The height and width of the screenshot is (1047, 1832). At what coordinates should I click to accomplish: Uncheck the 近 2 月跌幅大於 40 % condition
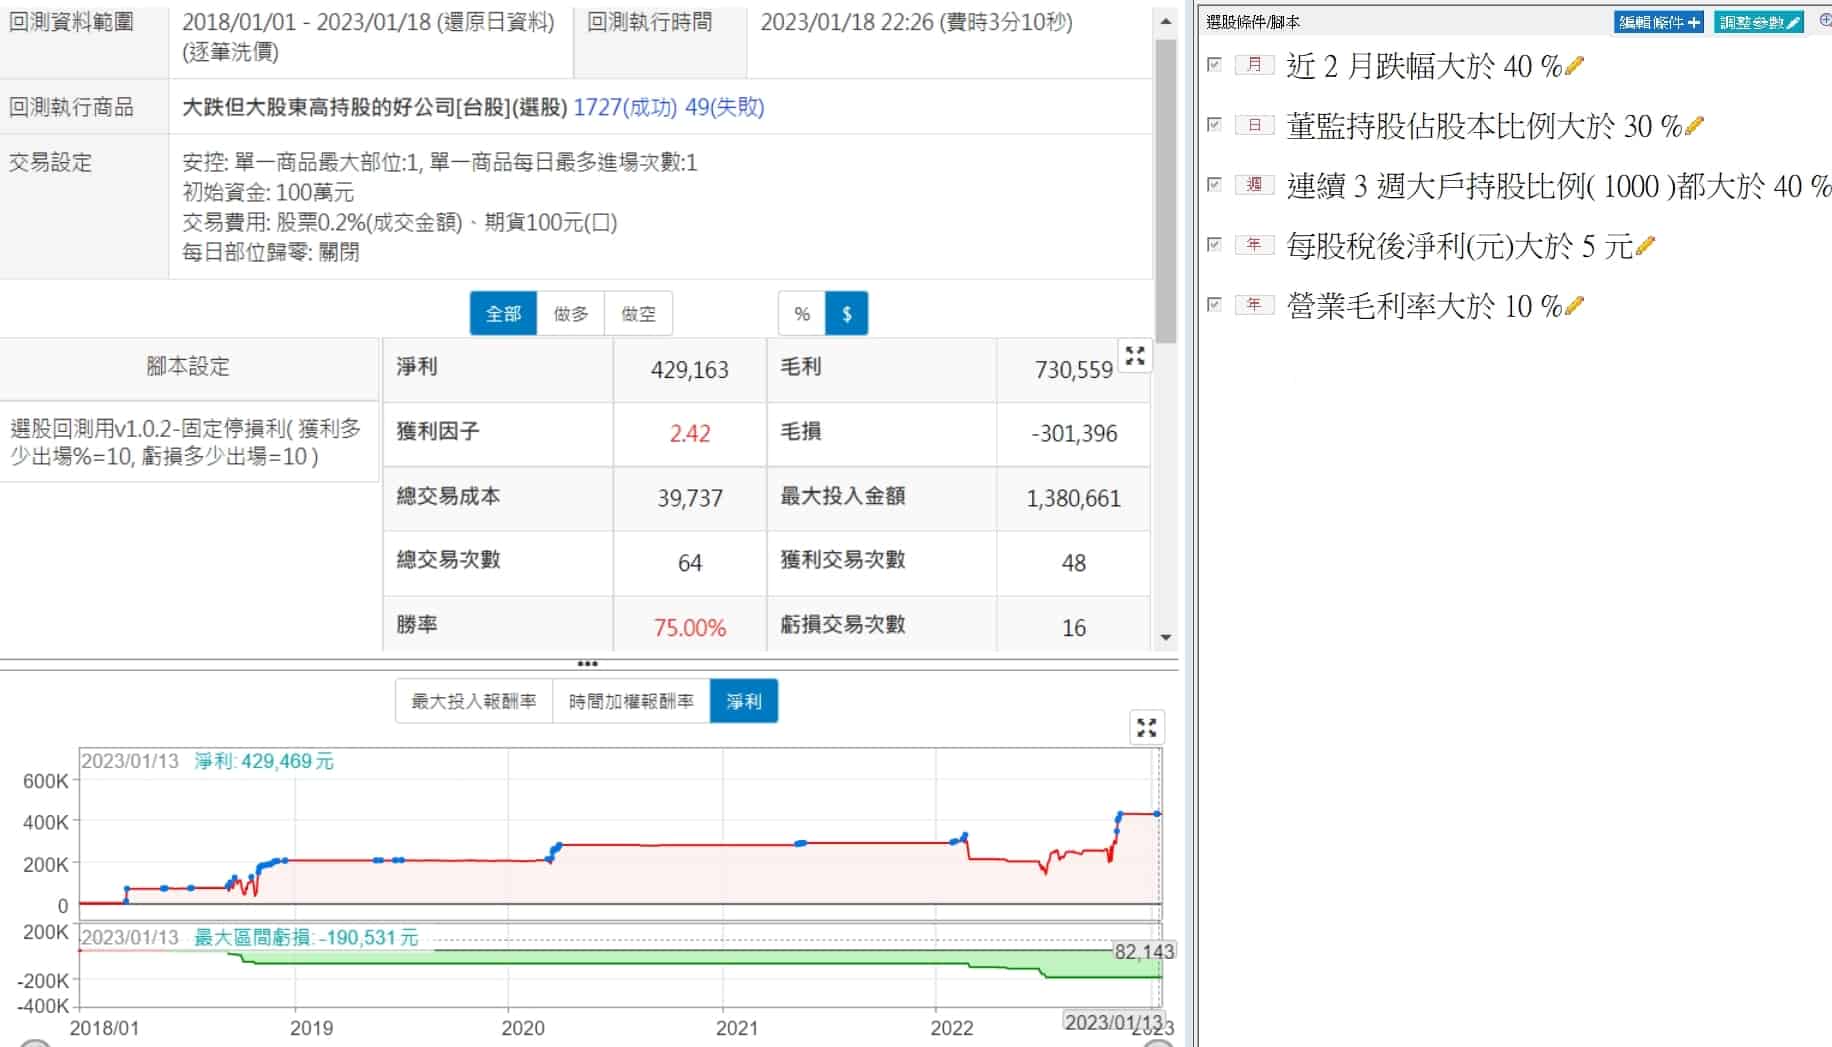pos(1214,65)
